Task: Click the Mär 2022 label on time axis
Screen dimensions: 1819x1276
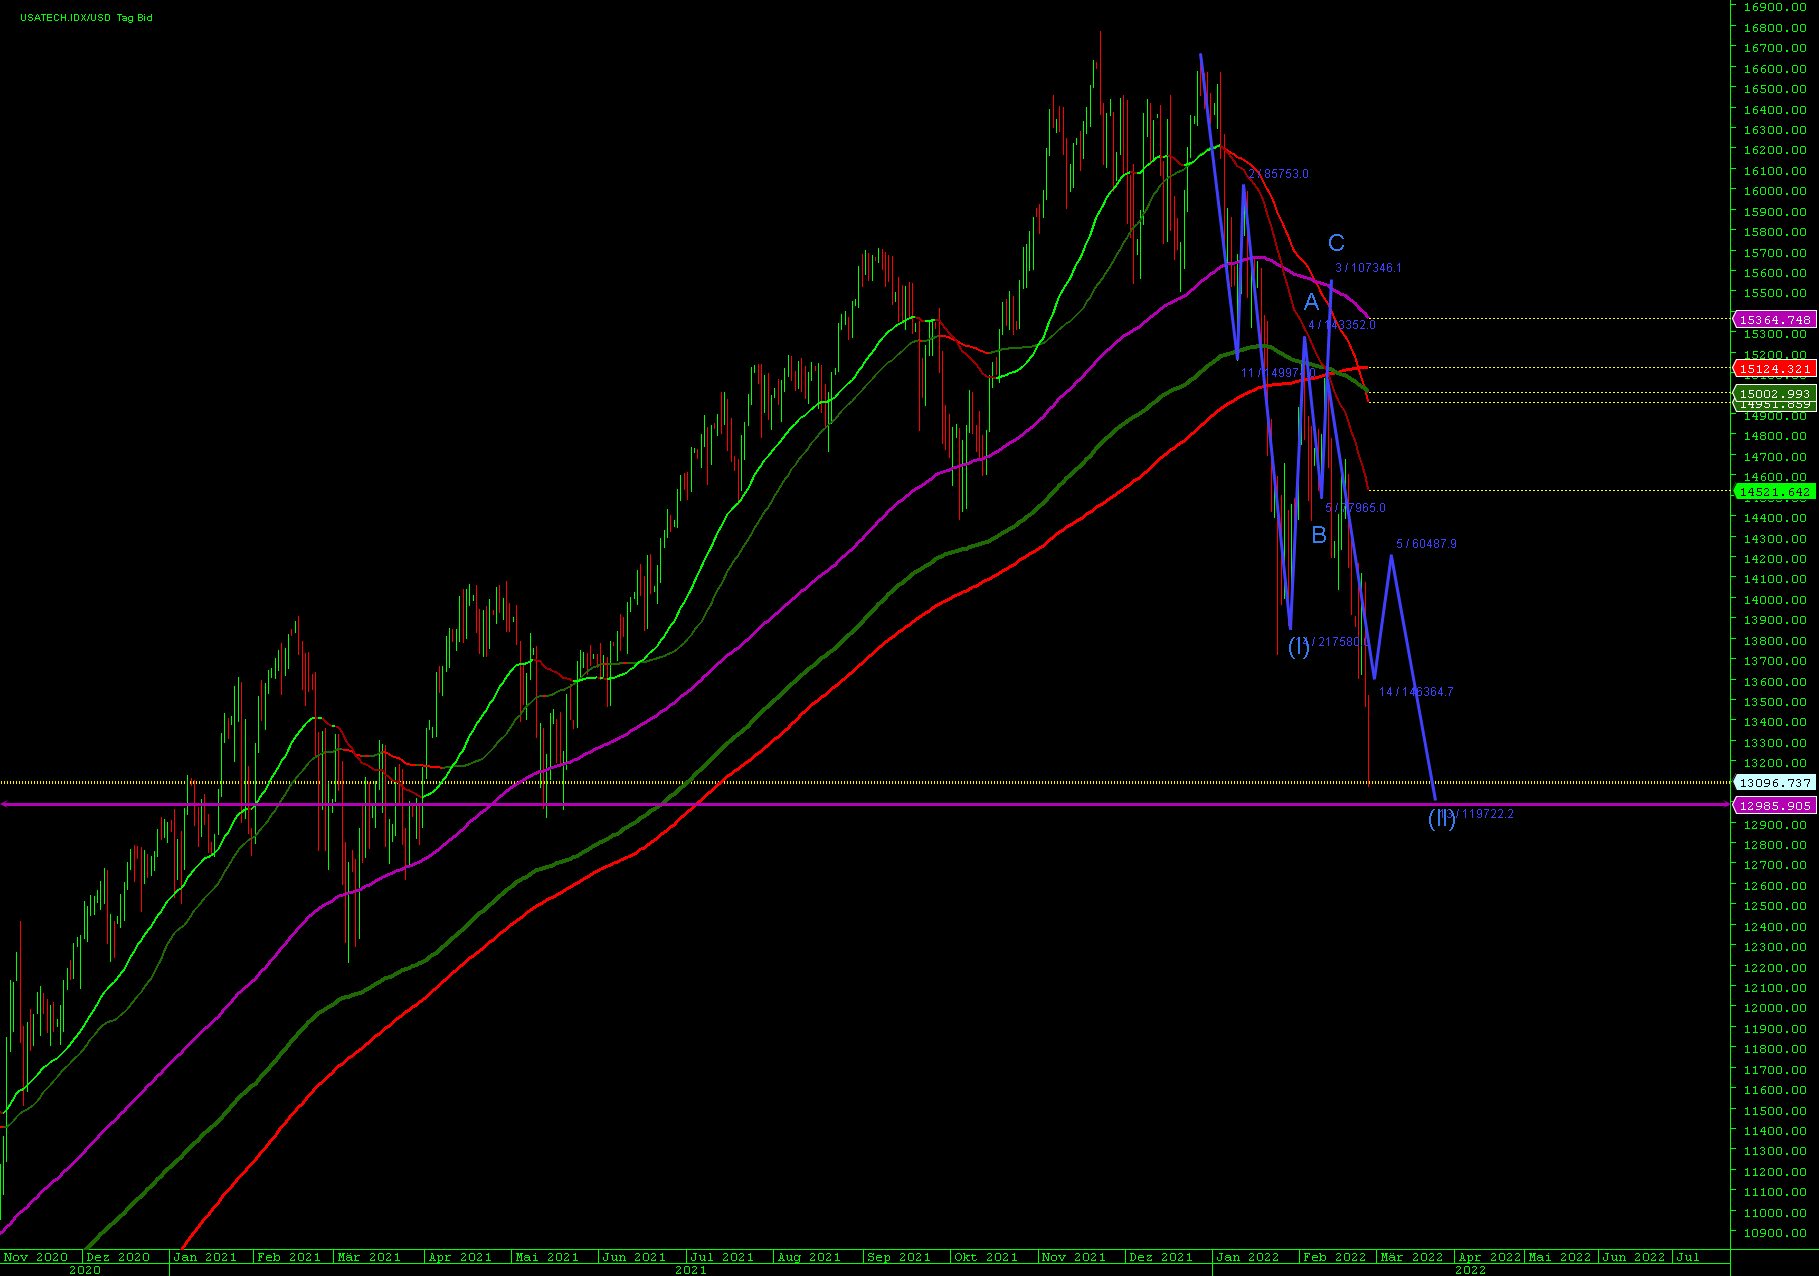Action: coord(1412,1257)
